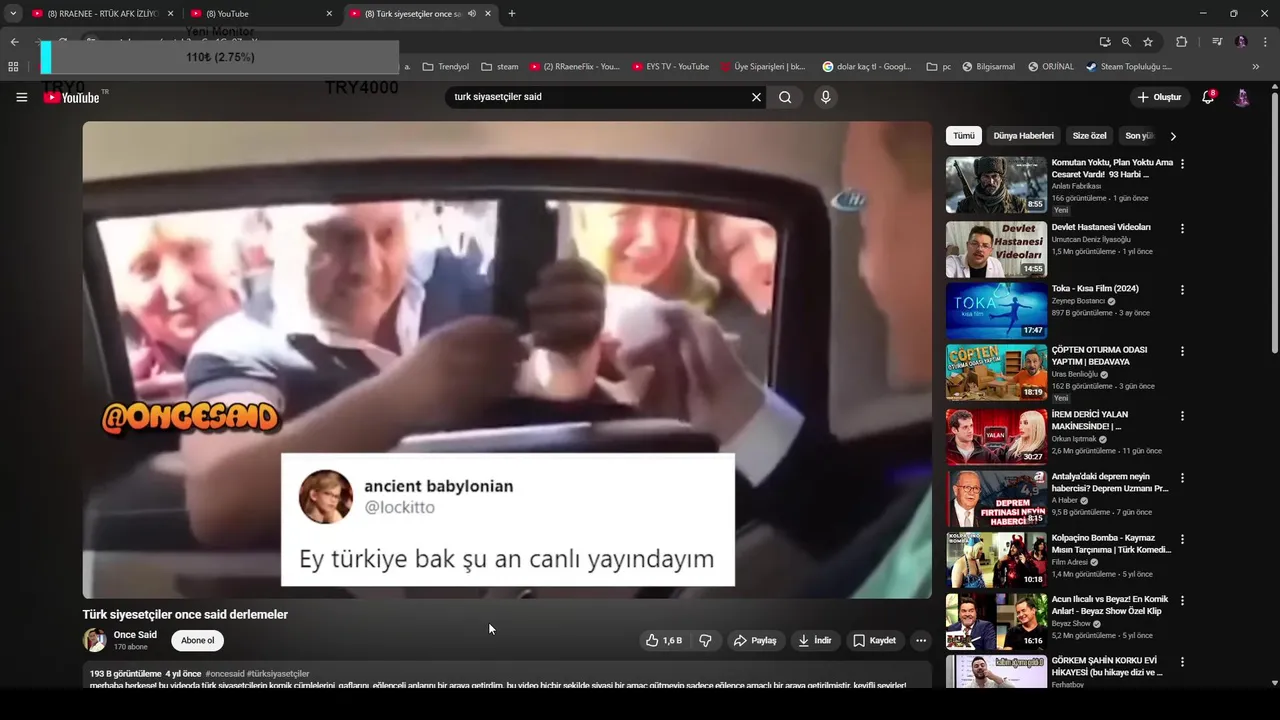Open browser zoom magnifier icon
Image resolution: width=1280 pixels, height=720 pixels.
pyautogui.click(x=1126, y=42)
